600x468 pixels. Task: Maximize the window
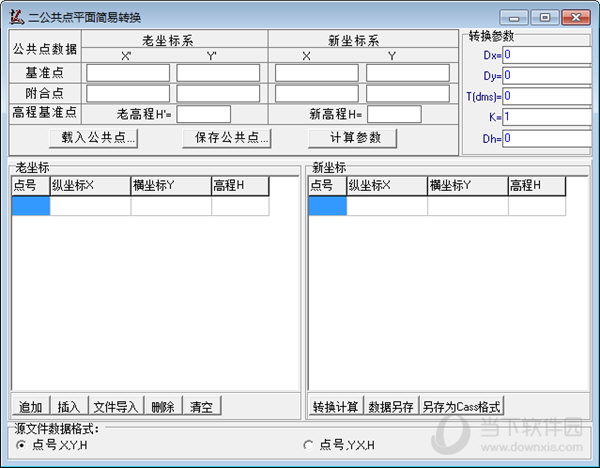tap(545, 18)
